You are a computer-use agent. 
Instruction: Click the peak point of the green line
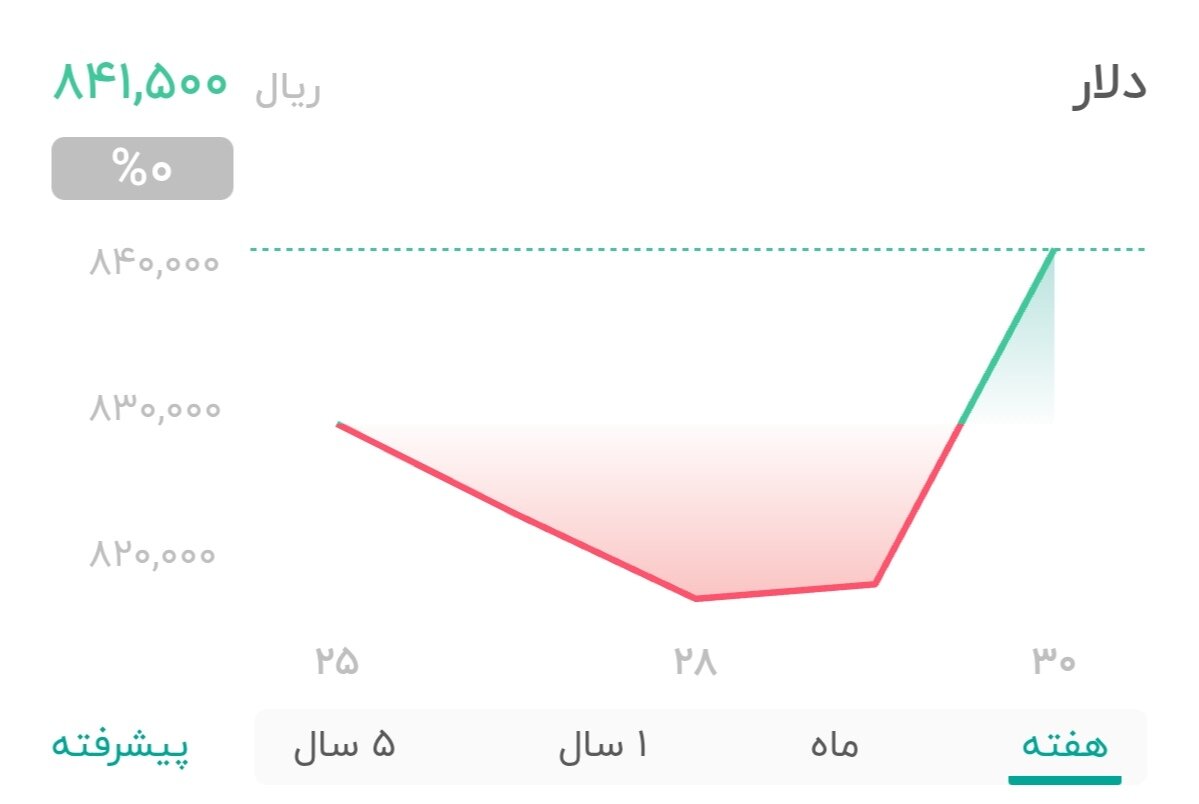(1055, 250)
